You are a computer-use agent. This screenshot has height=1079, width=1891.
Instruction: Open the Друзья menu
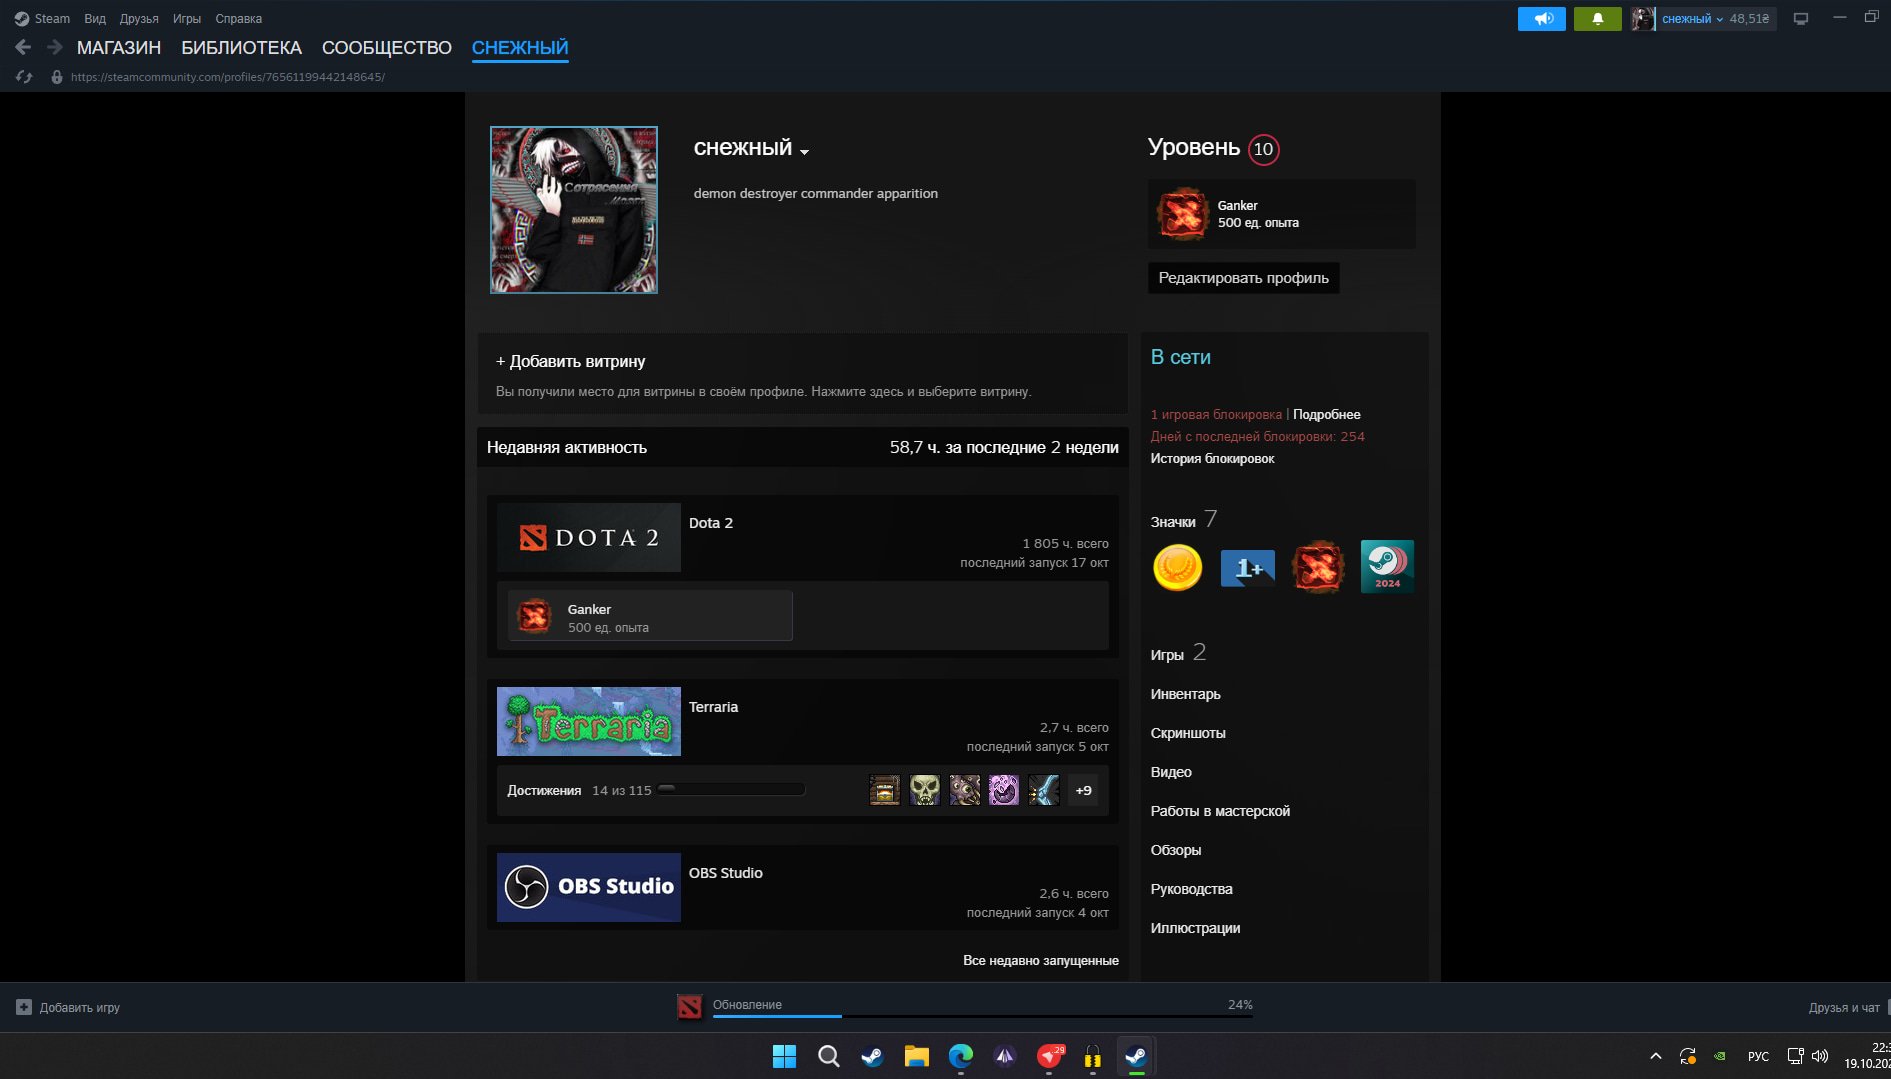pyautogui.click(x=139, y=19)
